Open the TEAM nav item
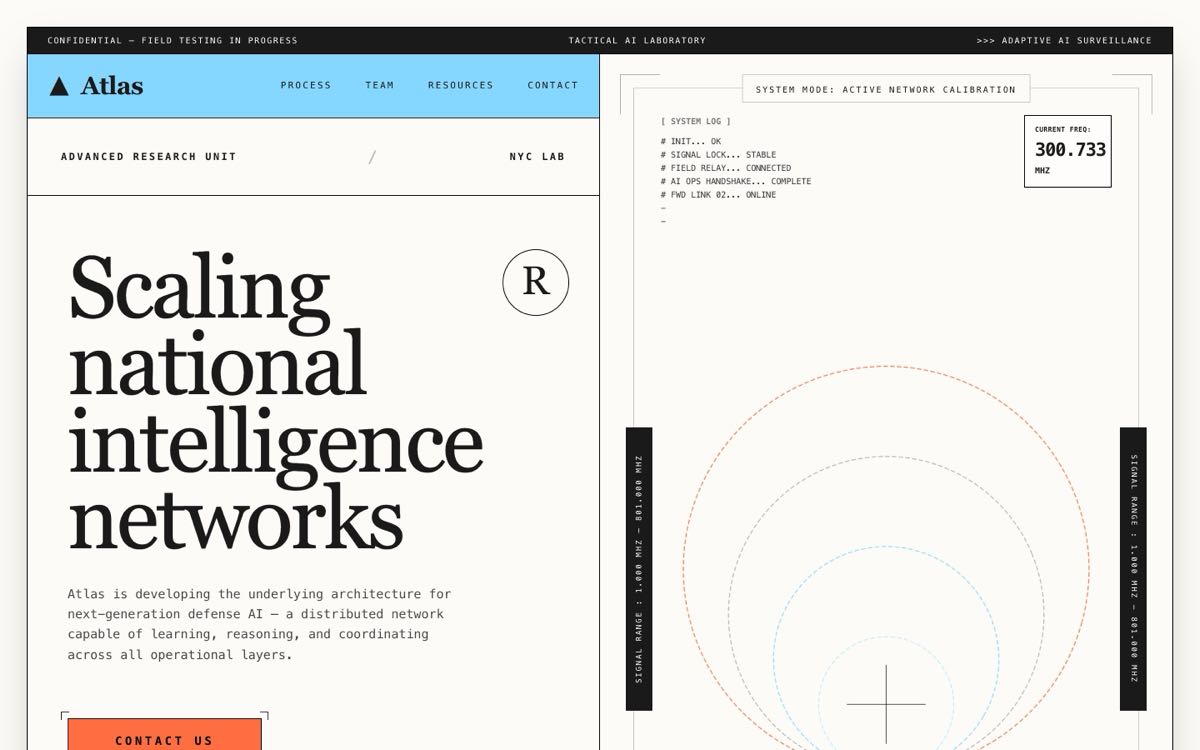Image resolution: width=1200 pixels, height=750 pixels. tap(380, 85)
